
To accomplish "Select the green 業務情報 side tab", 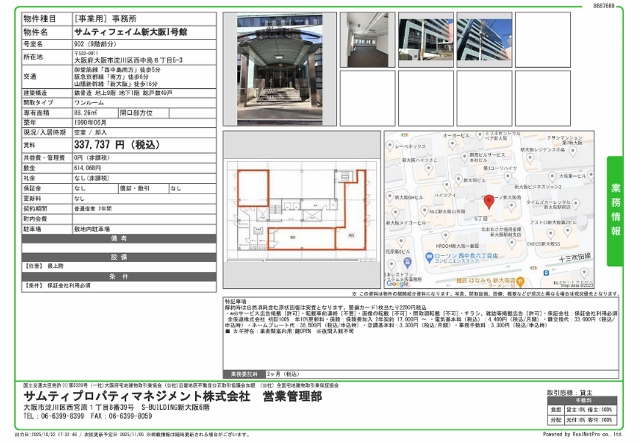I will 615,209.
